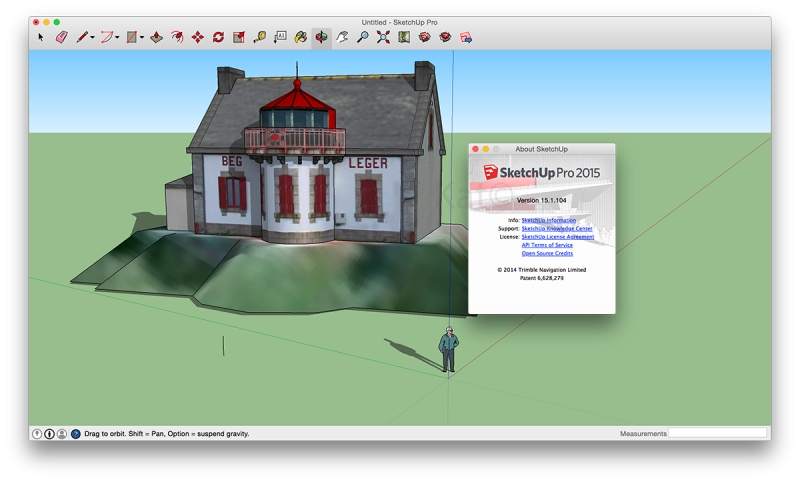Screen dimensions: 800x482
Task: Expand the Arc tool dropdown arrow
Action: click(117, 38)
